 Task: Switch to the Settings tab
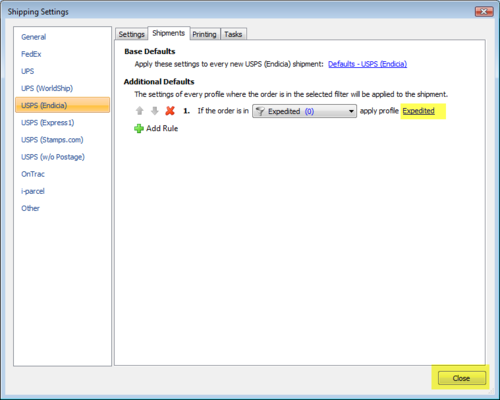pos(131,34)
